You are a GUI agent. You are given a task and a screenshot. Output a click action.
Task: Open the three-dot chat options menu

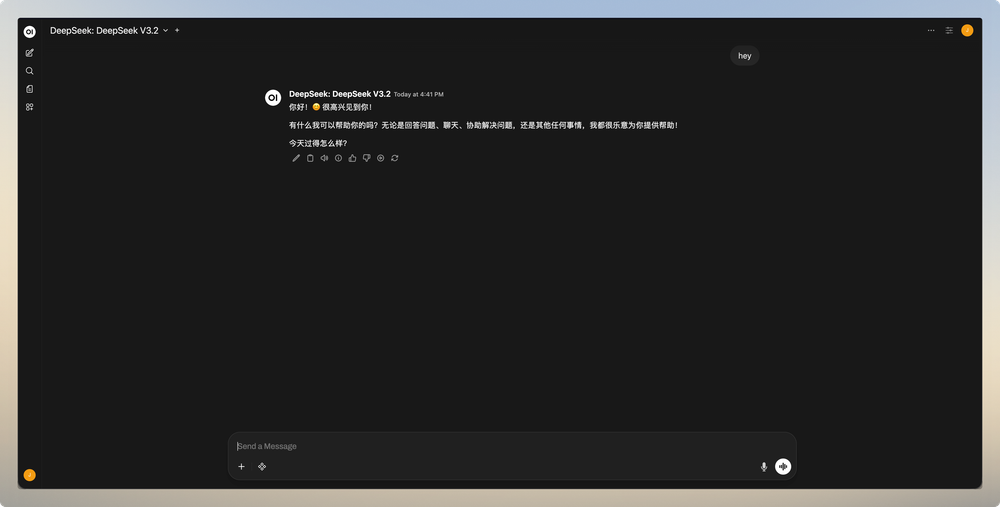click(x=931, y=30)
